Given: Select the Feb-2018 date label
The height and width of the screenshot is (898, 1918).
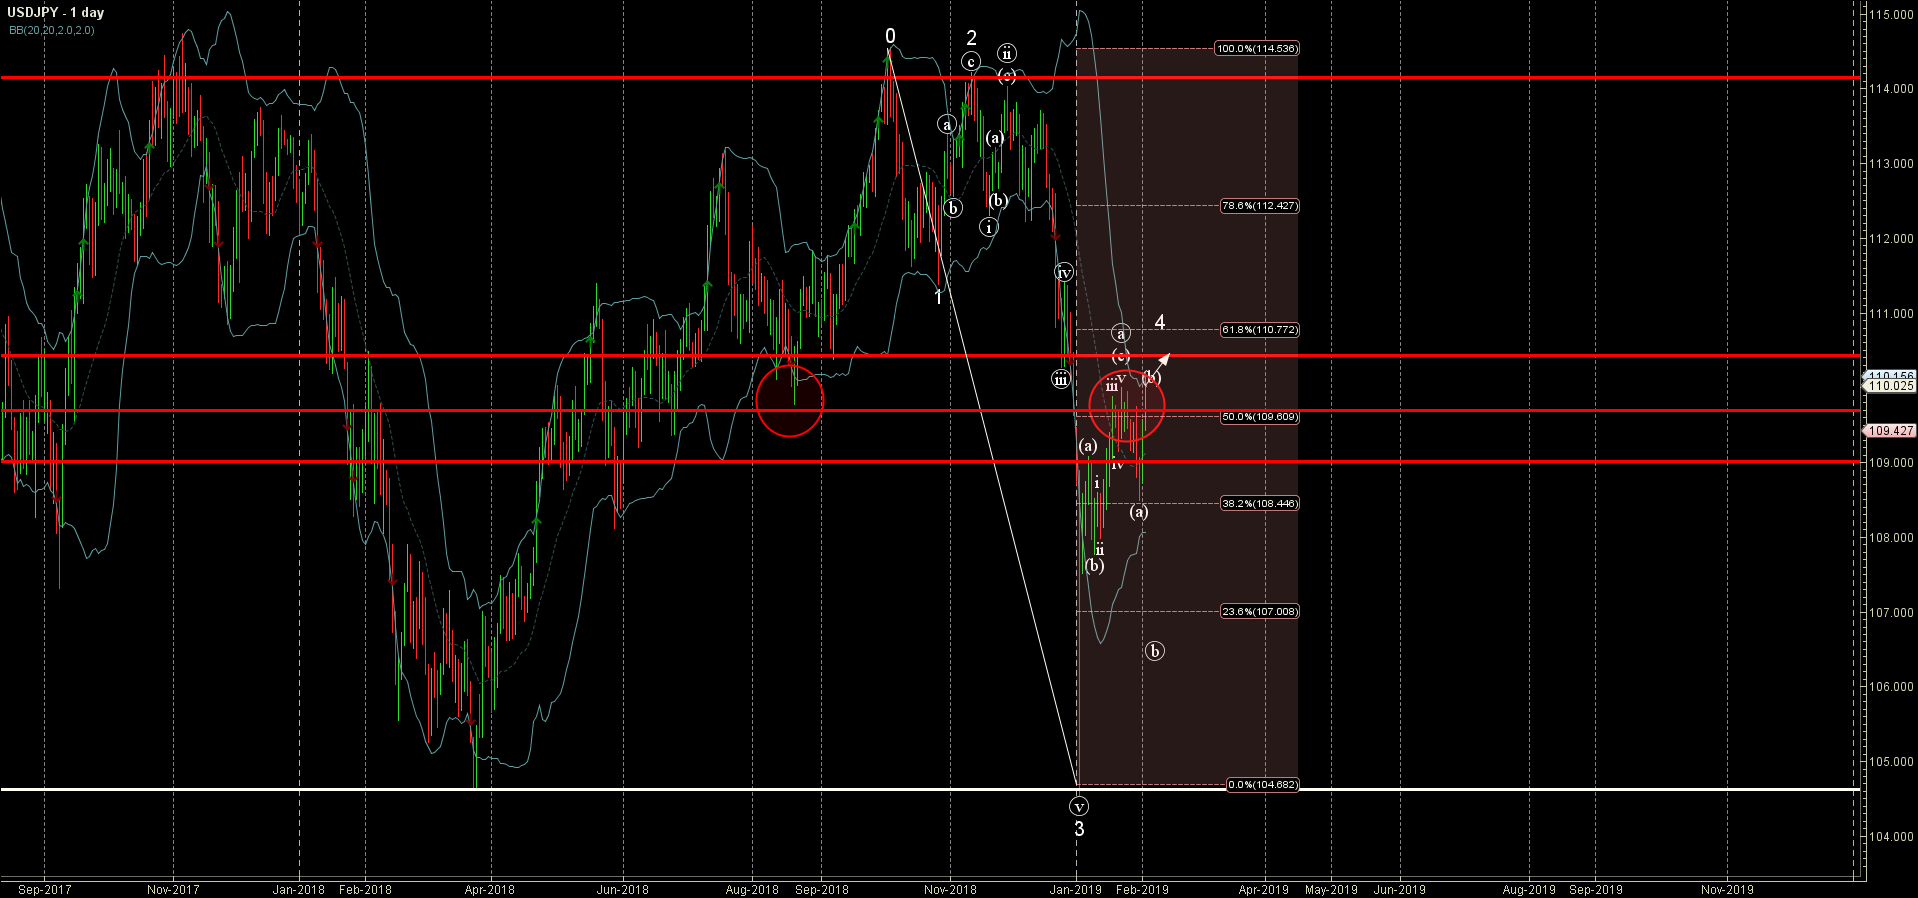Looking at the screenshot, I should tap(365, 889).
